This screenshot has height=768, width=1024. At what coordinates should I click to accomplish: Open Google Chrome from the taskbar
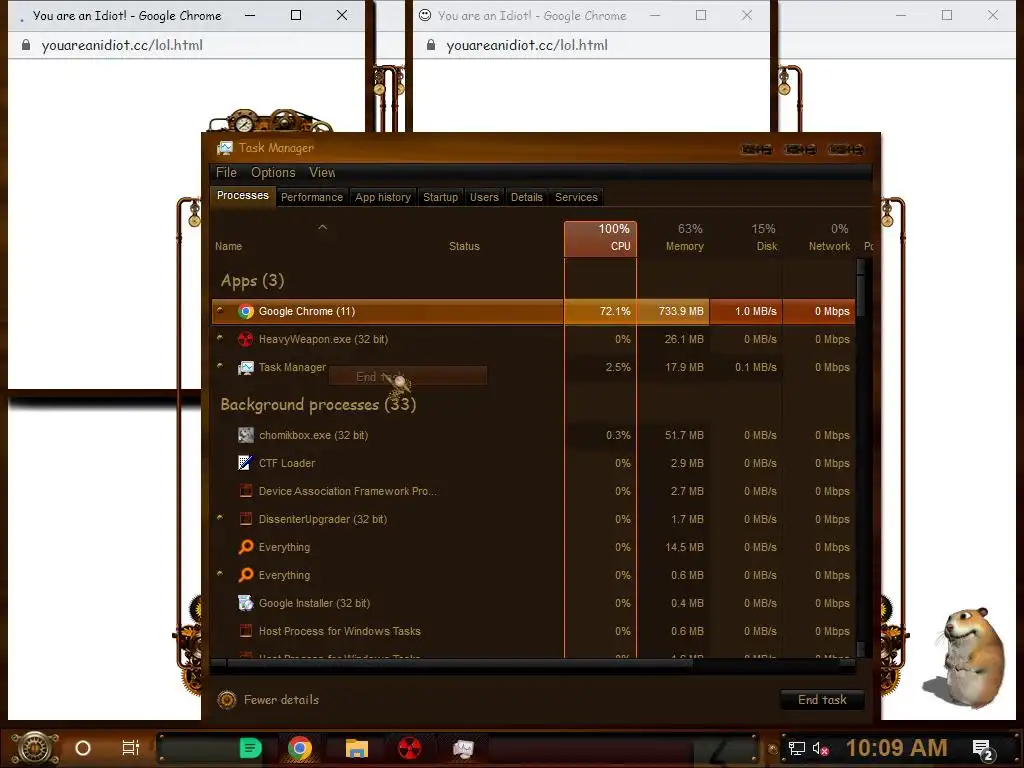(300, 748)
